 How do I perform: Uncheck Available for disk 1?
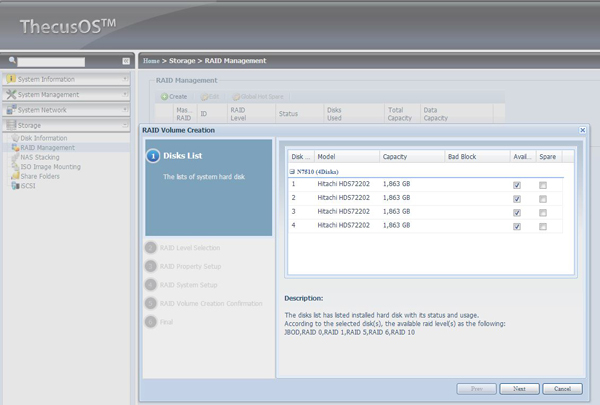516,185
